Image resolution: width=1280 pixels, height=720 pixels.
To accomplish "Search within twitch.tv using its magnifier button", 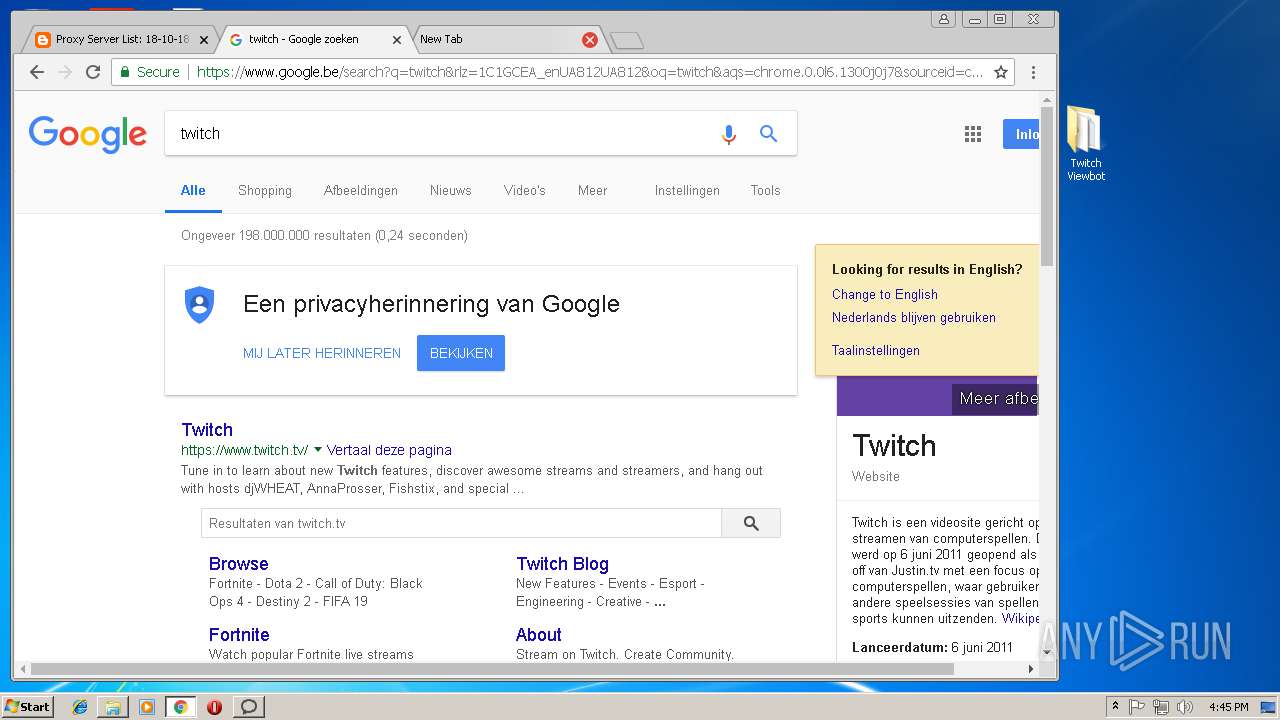I will click(x=751, y=523).
